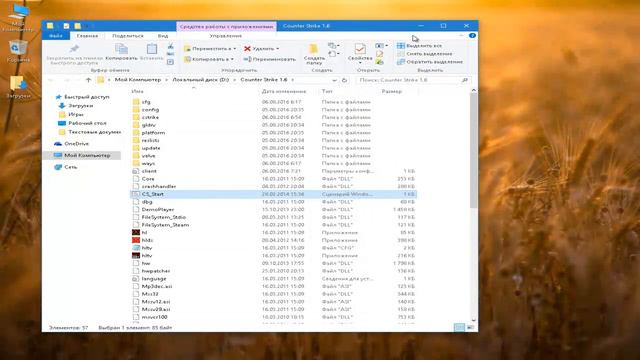Open the Копировать в (Copy to) dropdown
Viewport: 640px width, 360px height.
209,59
